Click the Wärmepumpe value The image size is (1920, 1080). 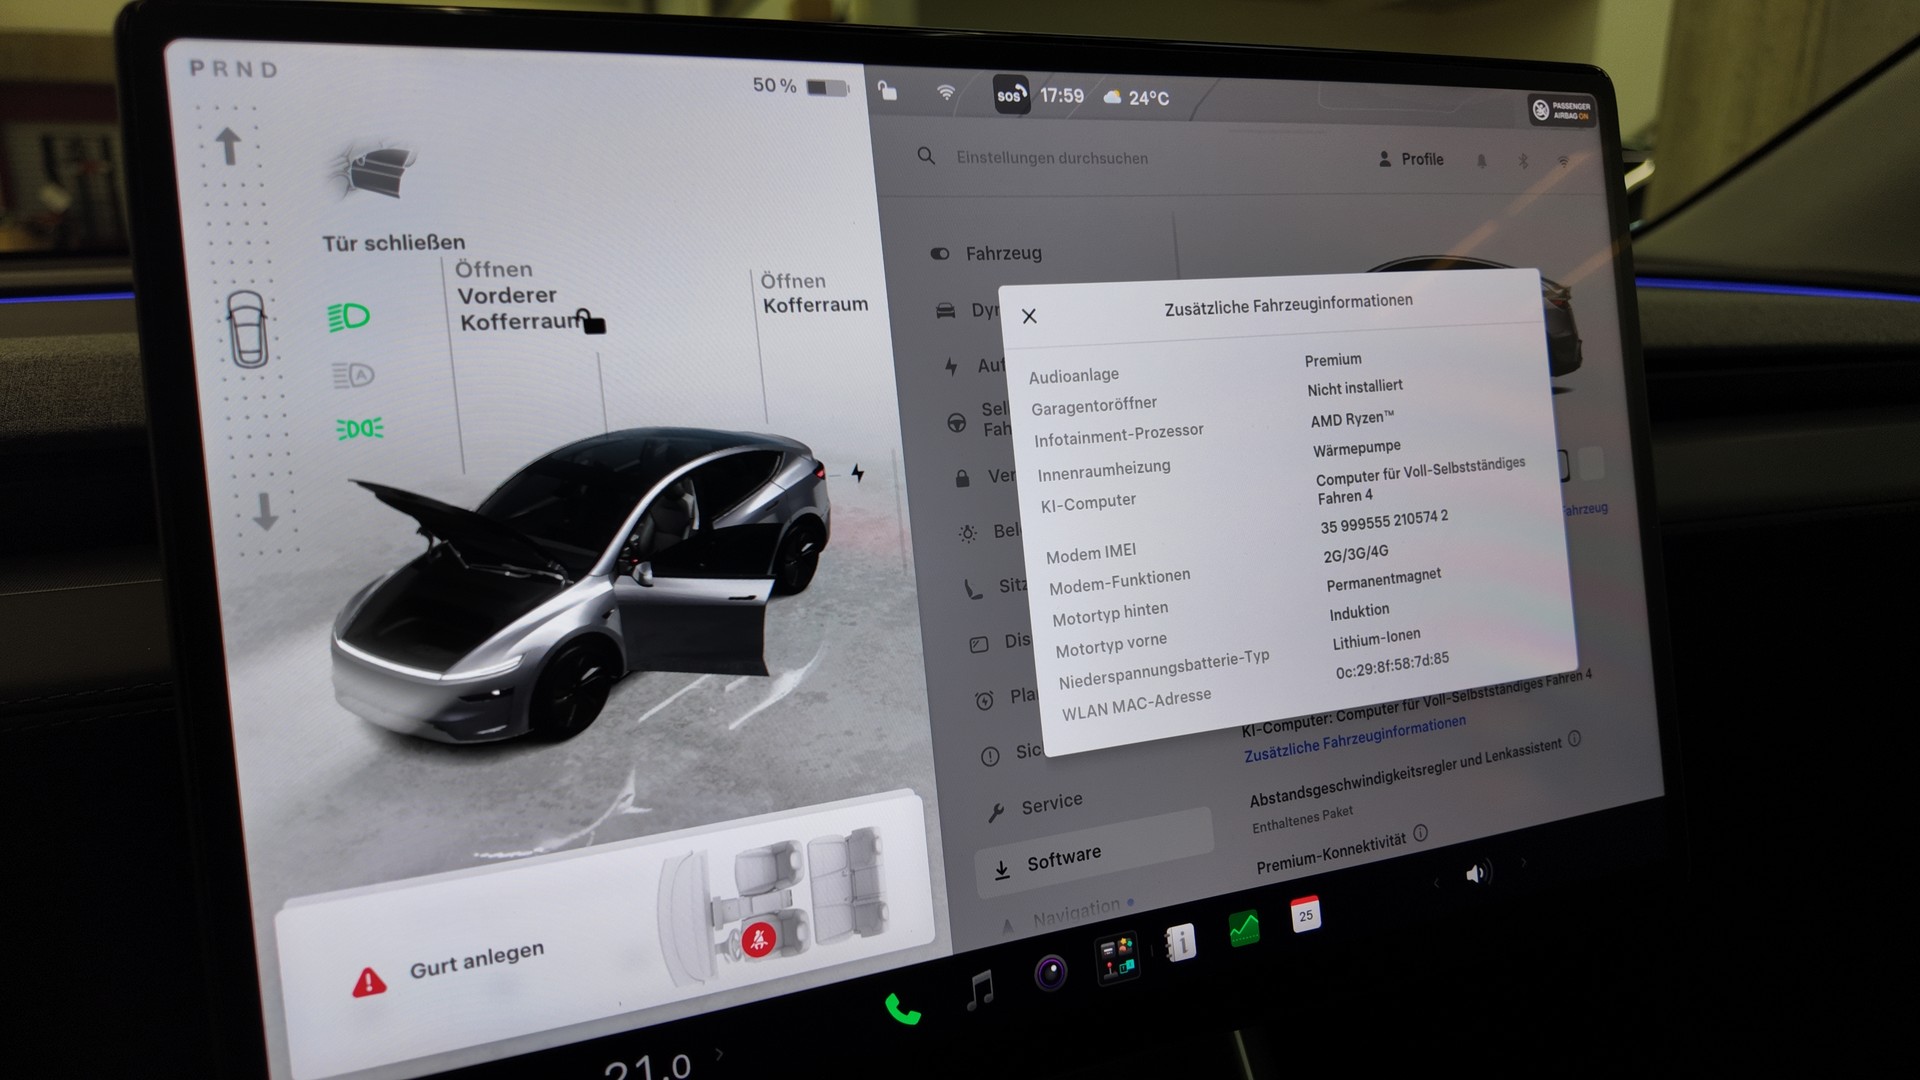pos(1357,448)
